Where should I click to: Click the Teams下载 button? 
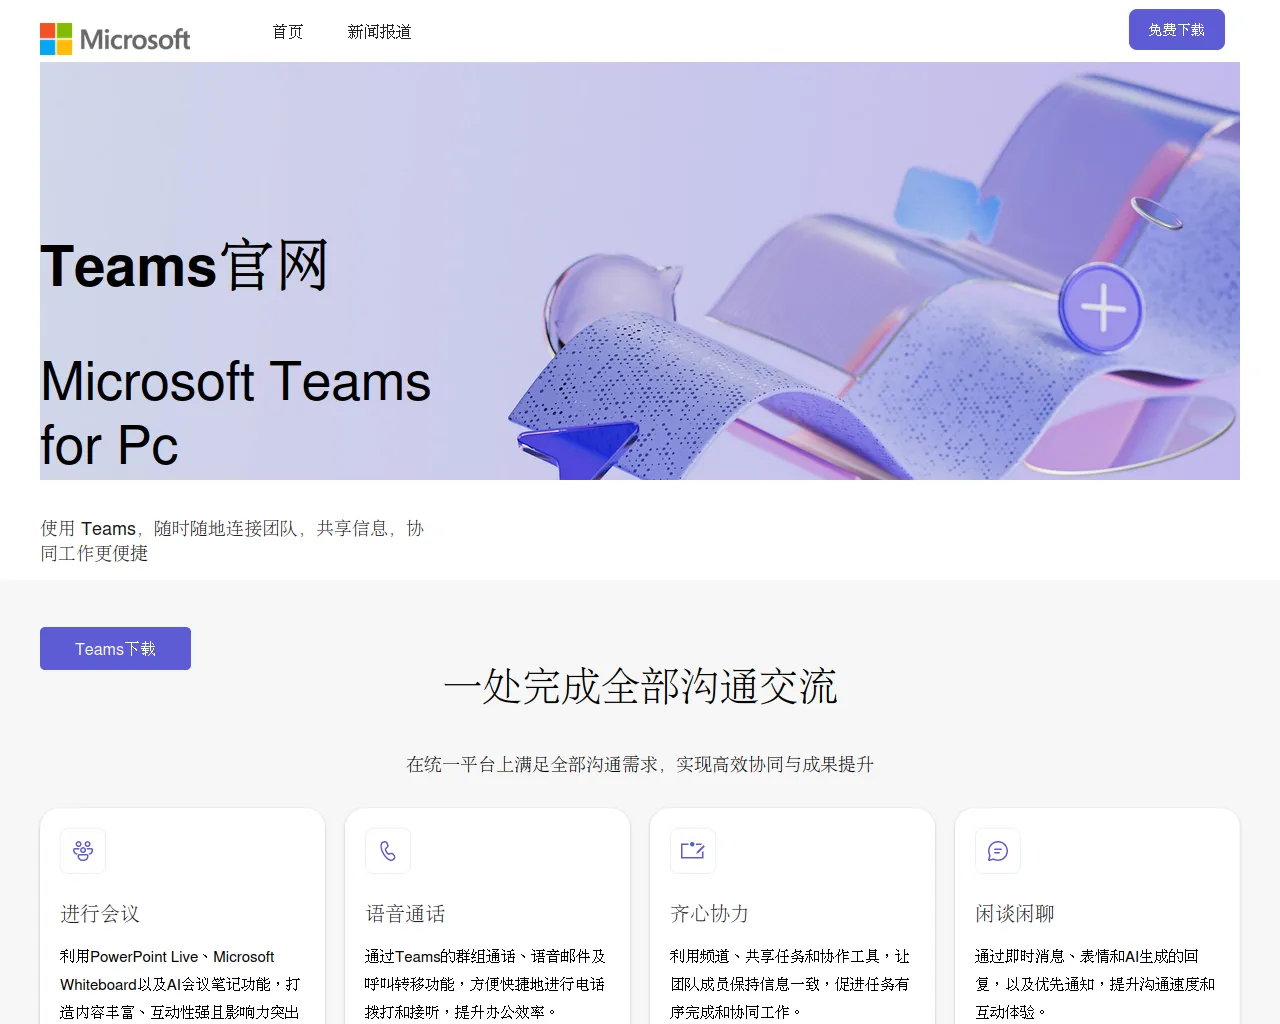point(115,649)
